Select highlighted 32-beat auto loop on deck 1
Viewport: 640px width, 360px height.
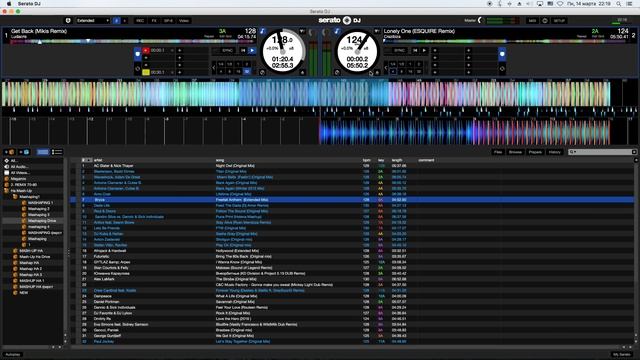click(247, 71)
